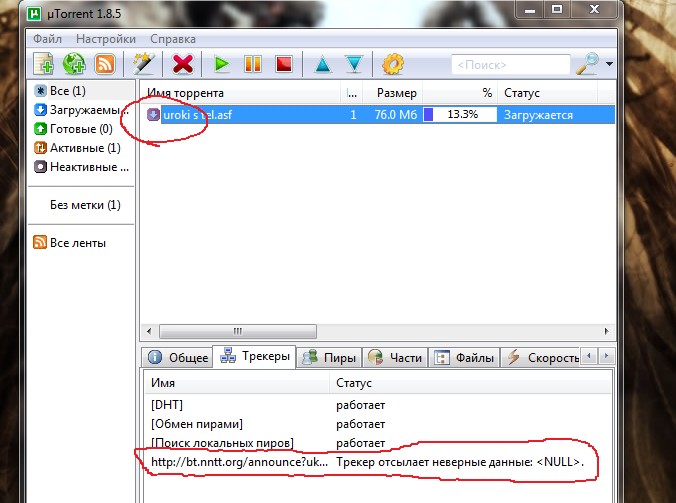Click the tab strip left scroll arrow

point(589,356)
